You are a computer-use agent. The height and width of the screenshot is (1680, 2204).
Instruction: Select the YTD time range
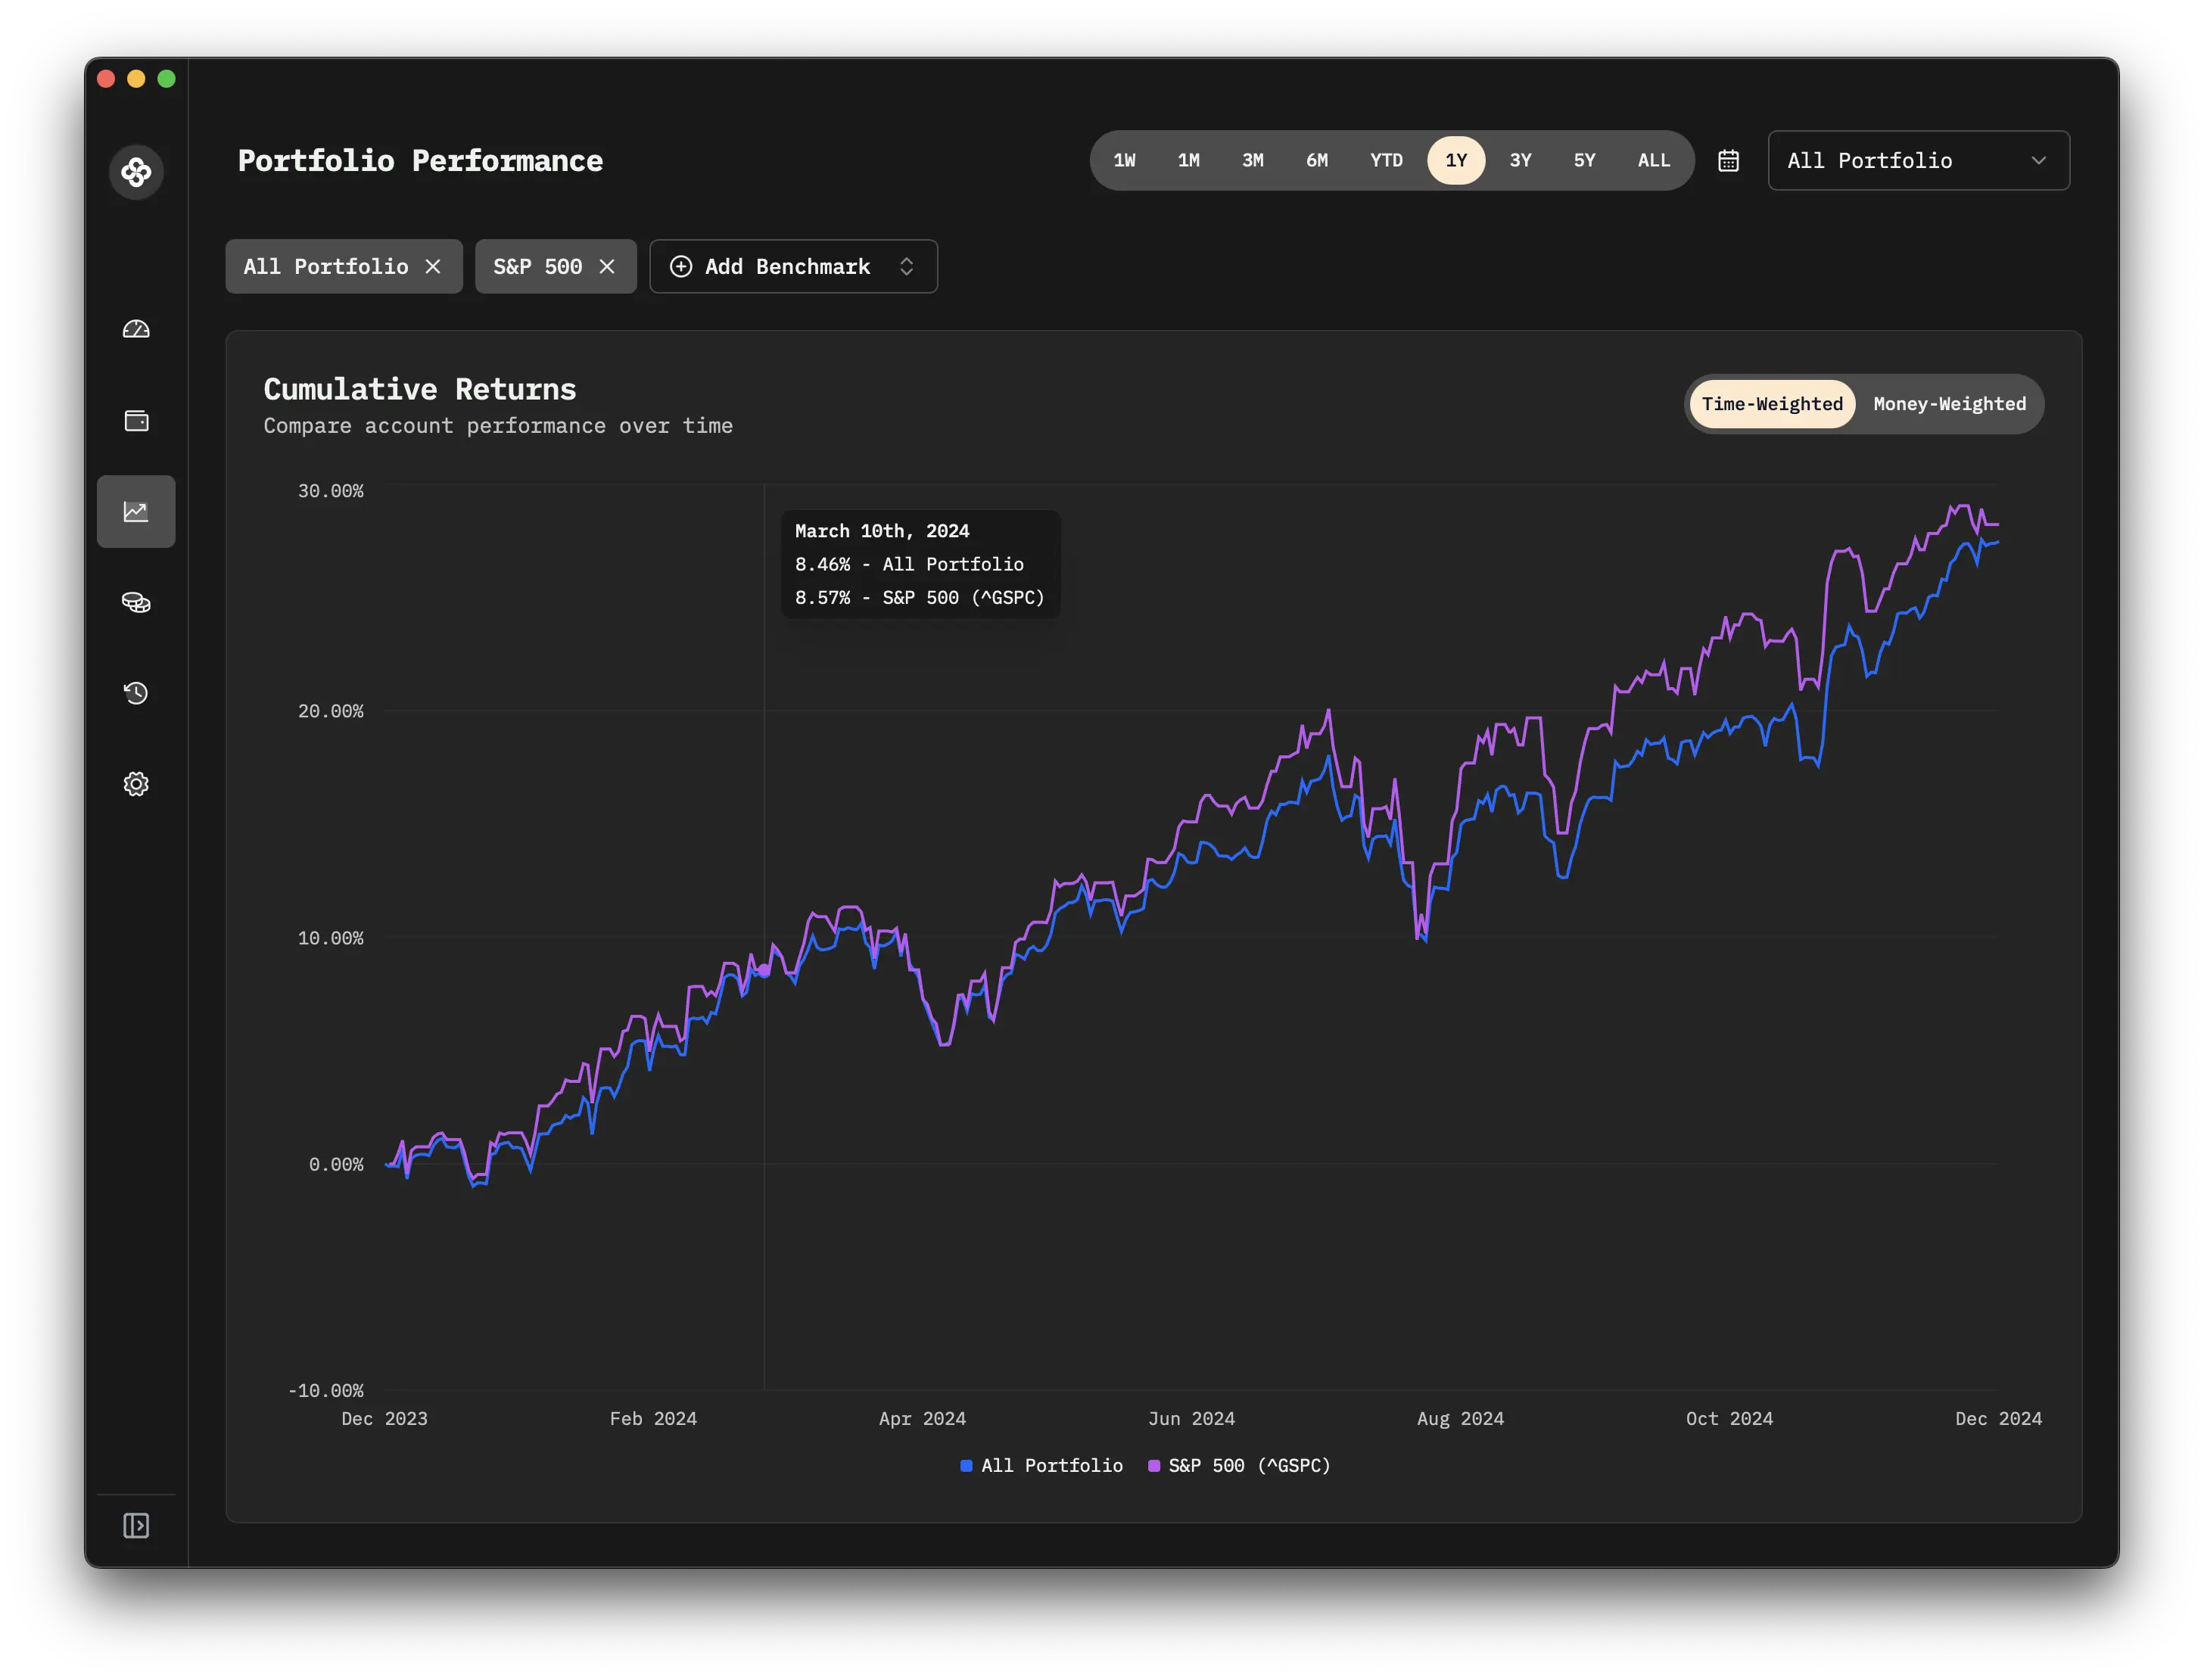pyautogui.click(x=1386, y=160)
